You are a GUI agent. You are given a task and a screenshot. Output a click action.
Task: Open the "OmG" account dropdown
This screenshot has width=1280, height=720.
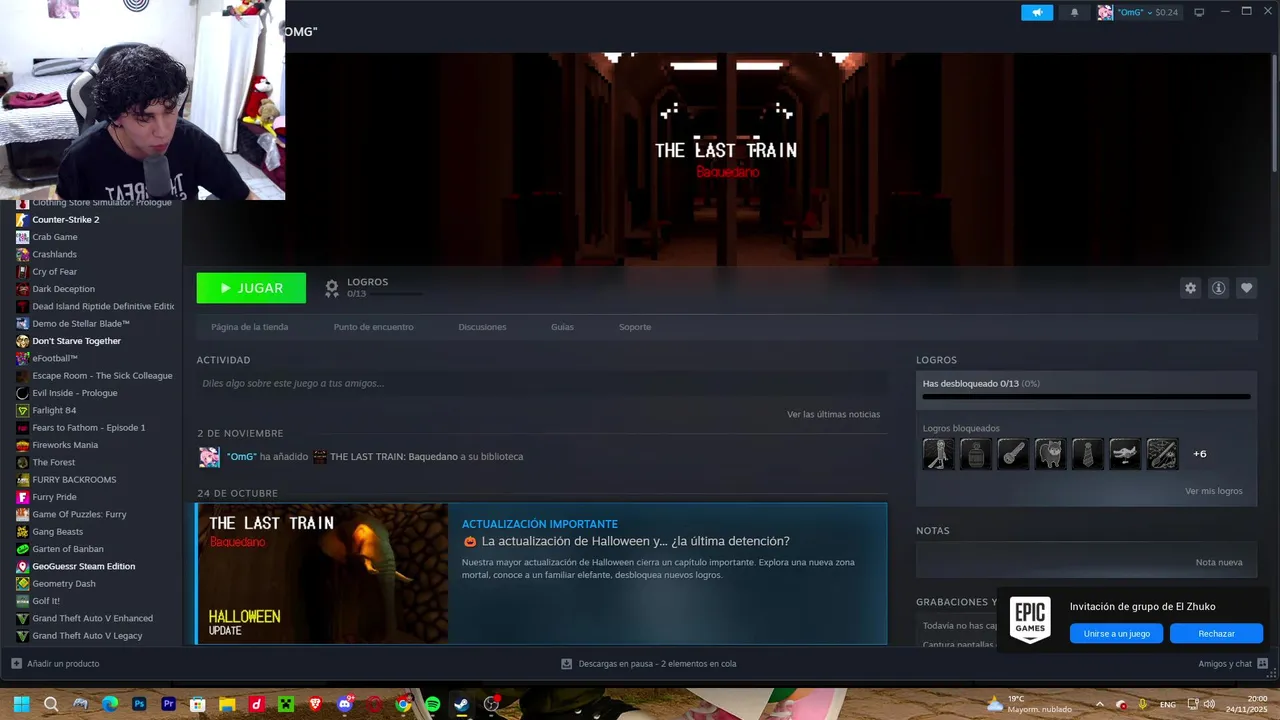(x=1138, y=12)
